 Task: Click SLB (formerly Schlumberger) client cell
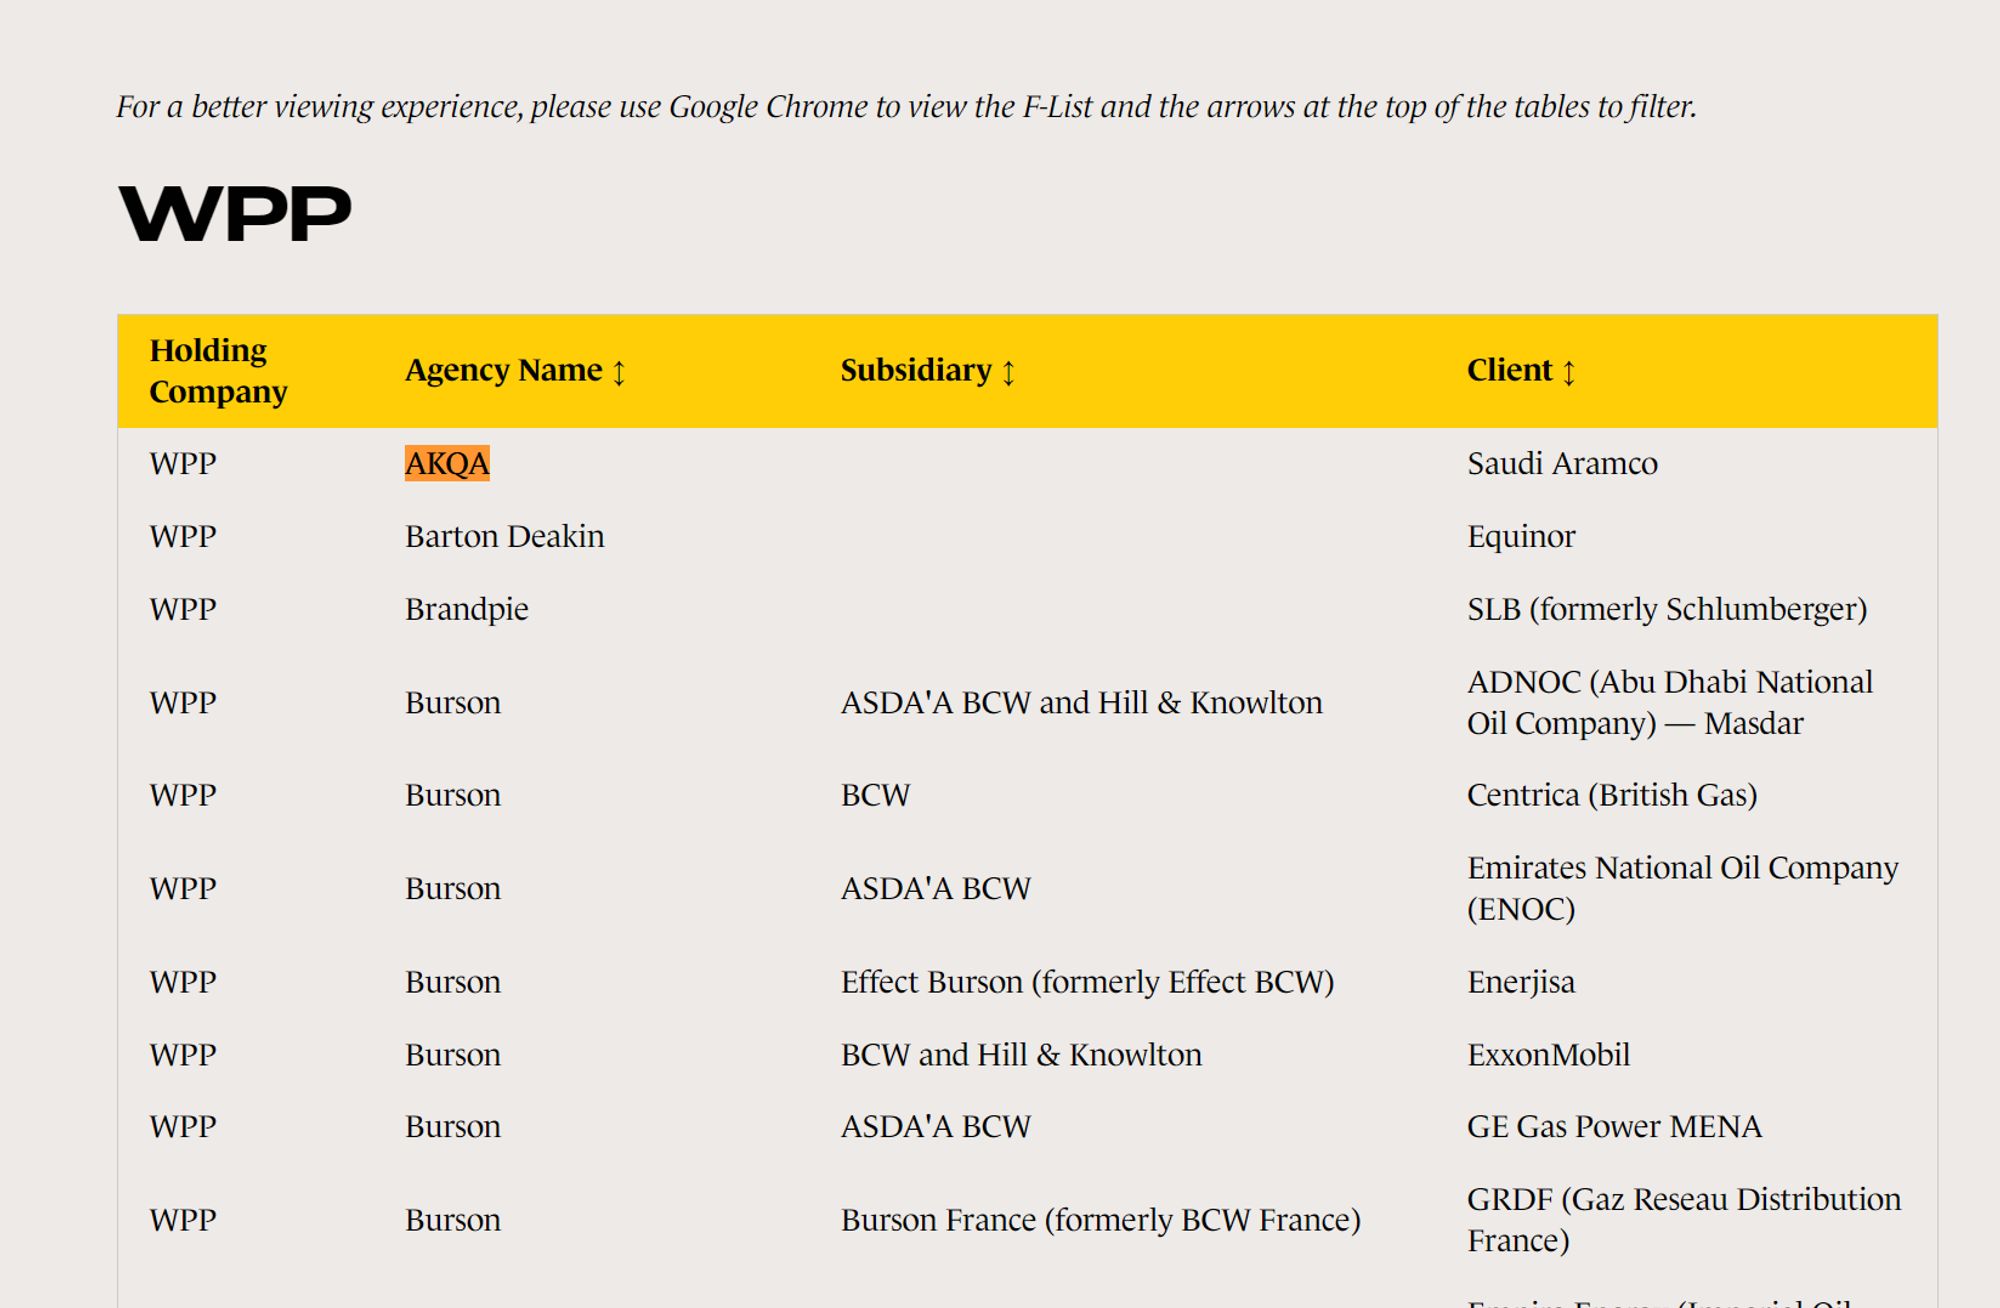coord(1667,609)
